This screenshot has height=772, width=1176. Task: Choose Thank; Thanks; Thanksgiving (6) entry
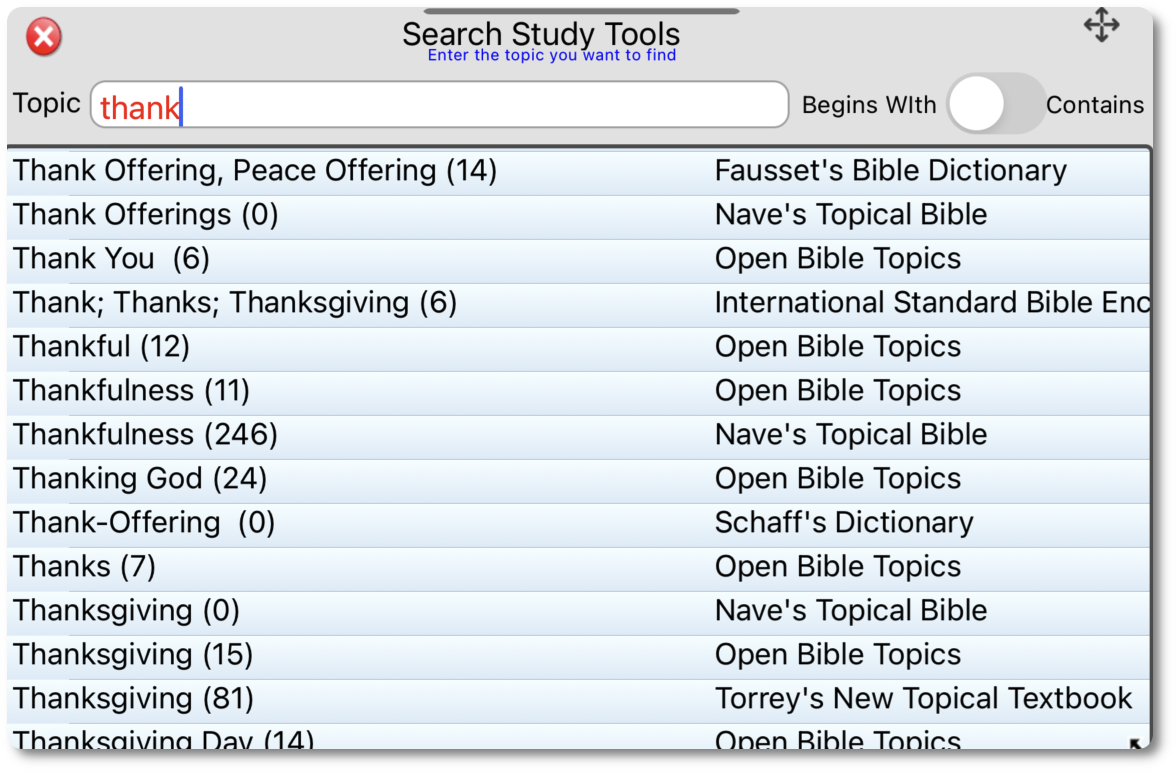235,303
